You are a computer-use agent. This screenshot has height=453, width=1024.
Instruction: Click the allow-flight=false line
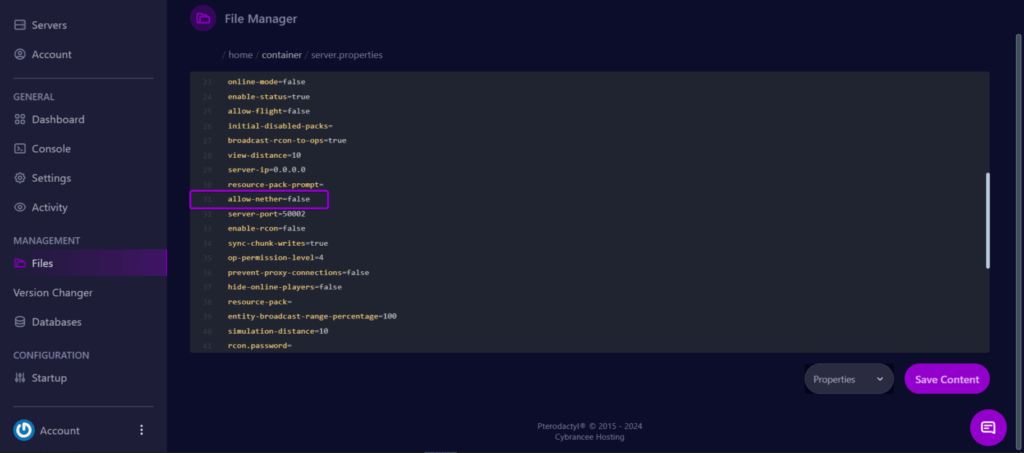click(268, 111)
